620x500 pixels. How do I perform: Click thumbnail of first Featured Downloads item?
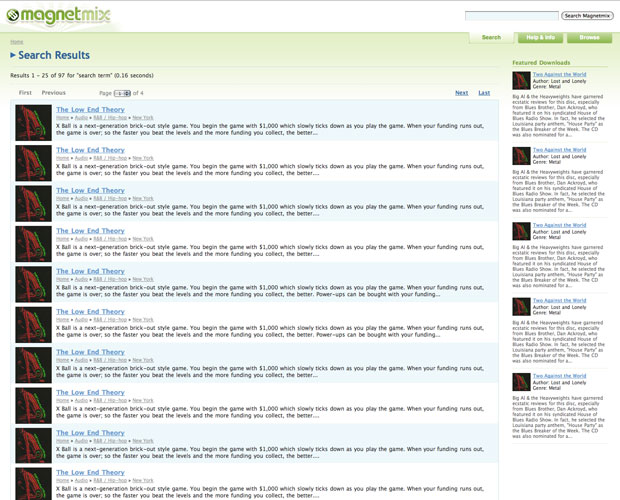click(x=521, y=81)
